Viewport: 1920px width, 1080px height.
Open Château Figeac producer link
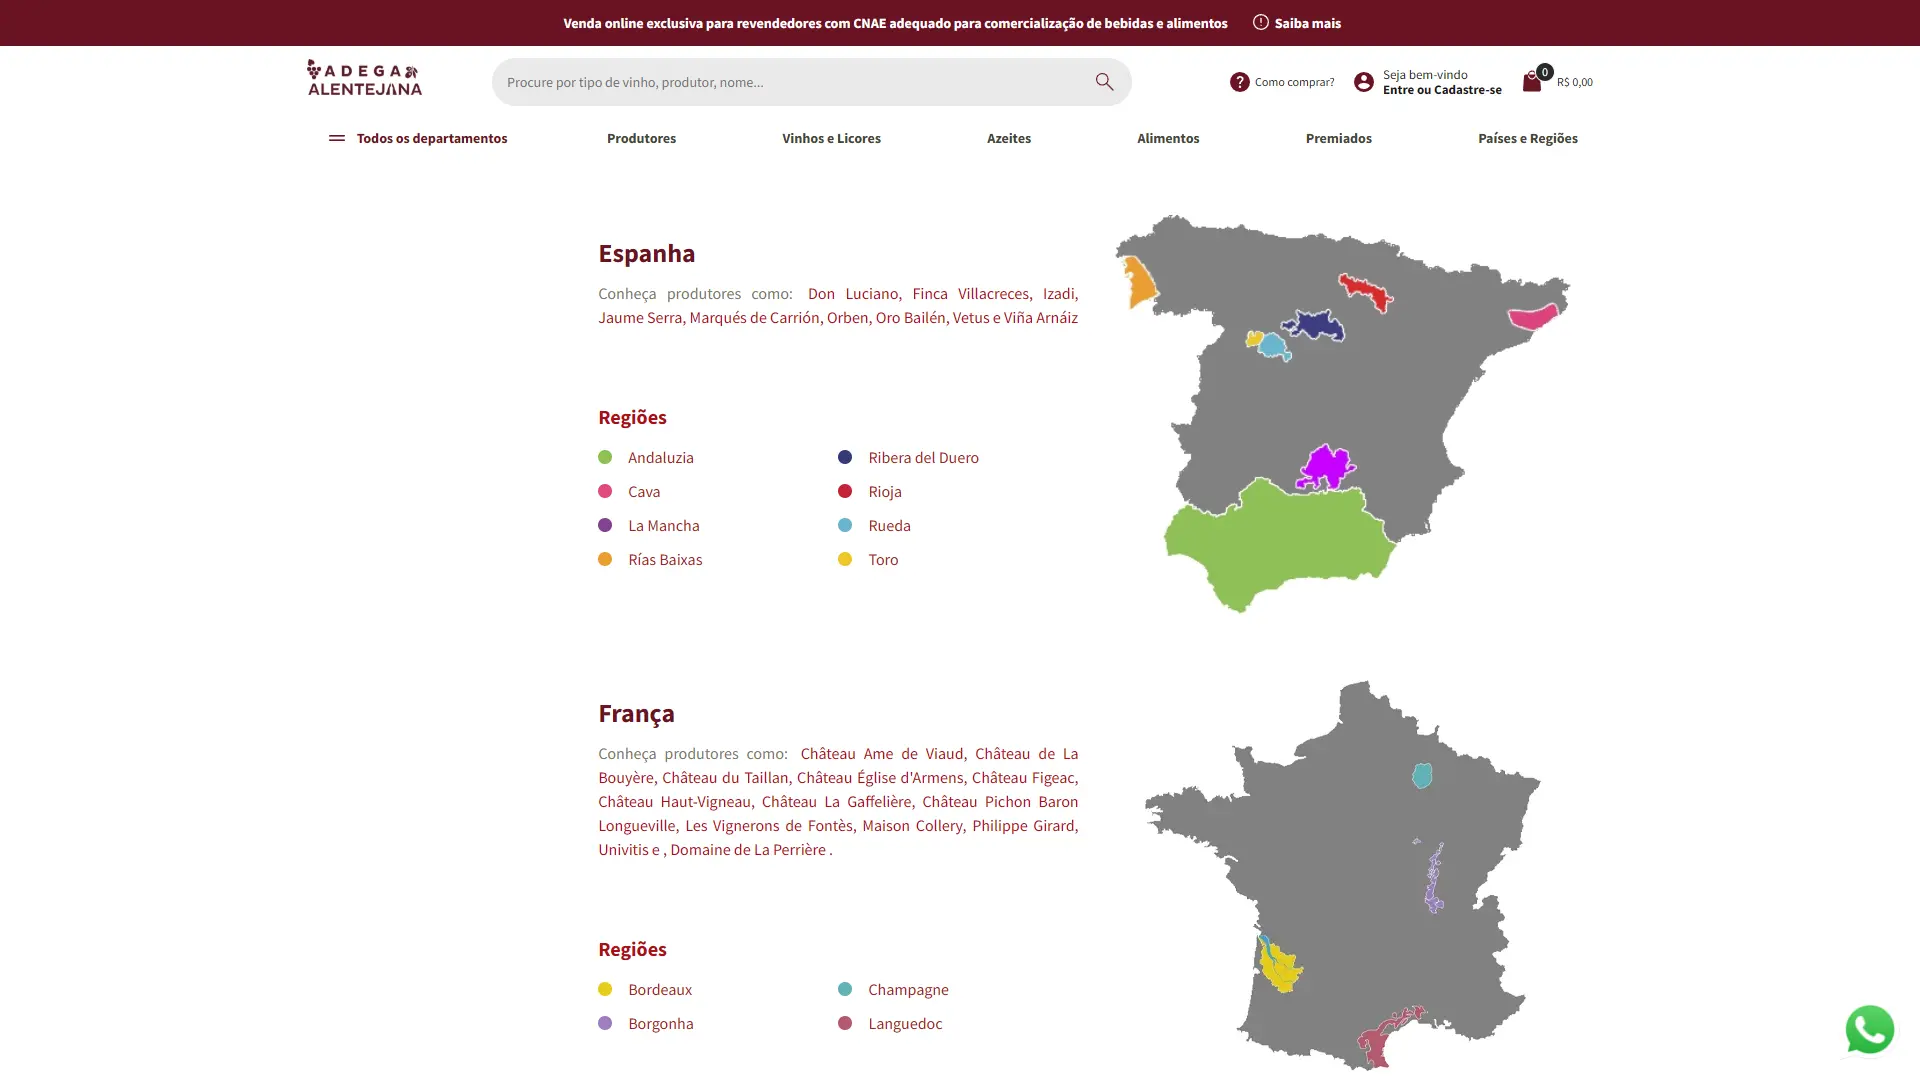tap(1023, 777)
